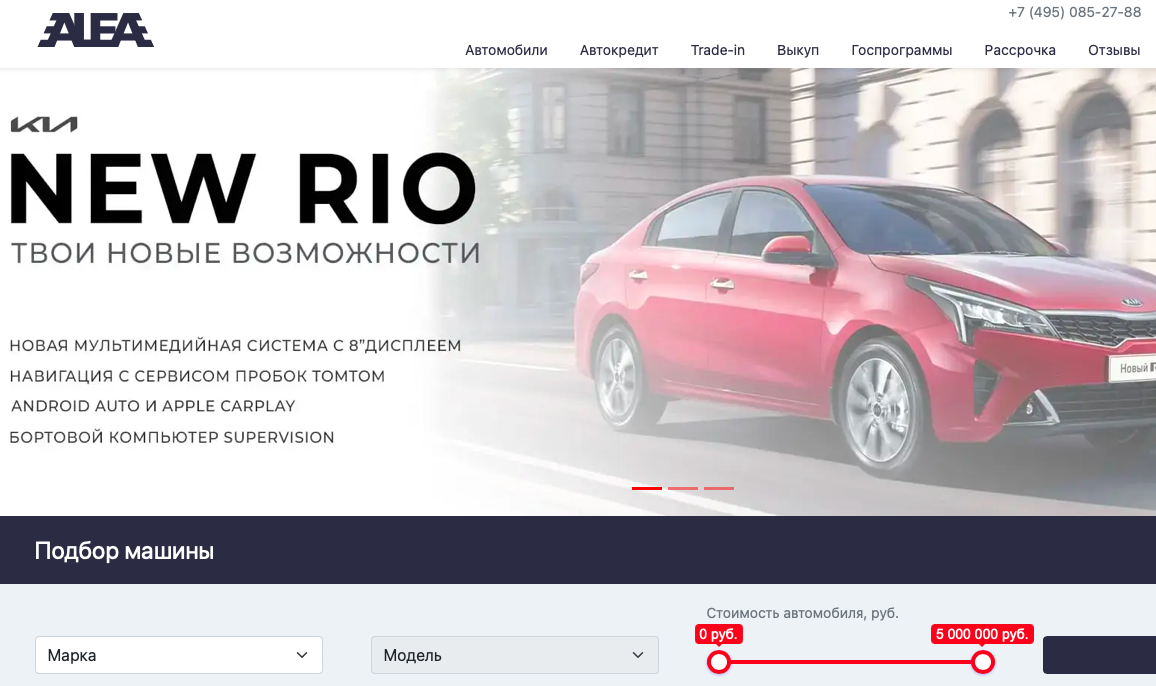This screenshot has width=1156, height=686.
Task: Click the НОВАЯ МУЛЬТИМЕДИЙНАЯ СИСТЕМА line
Action: (x=235, y=345)
